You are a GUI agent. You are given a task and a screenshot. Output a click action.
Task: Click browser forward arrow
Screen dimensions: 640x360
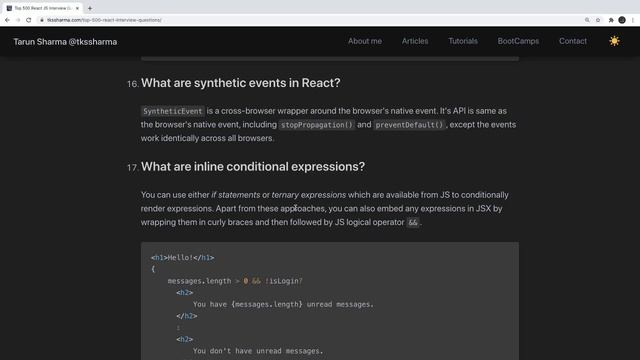18,20
